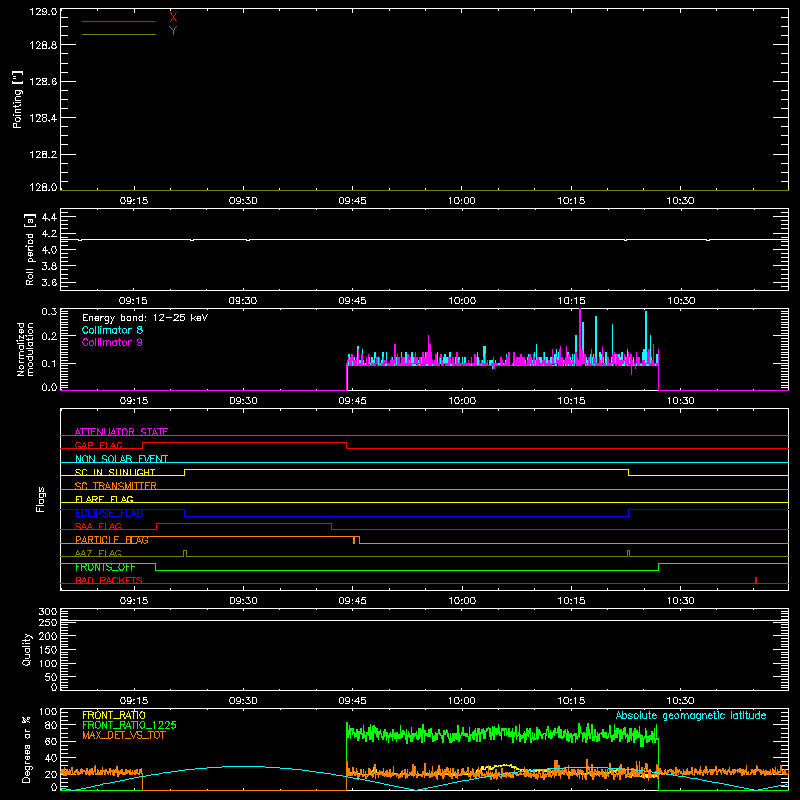
Task: Click the FRONTS_OFF flag label
Action: [x=105, y=567]
